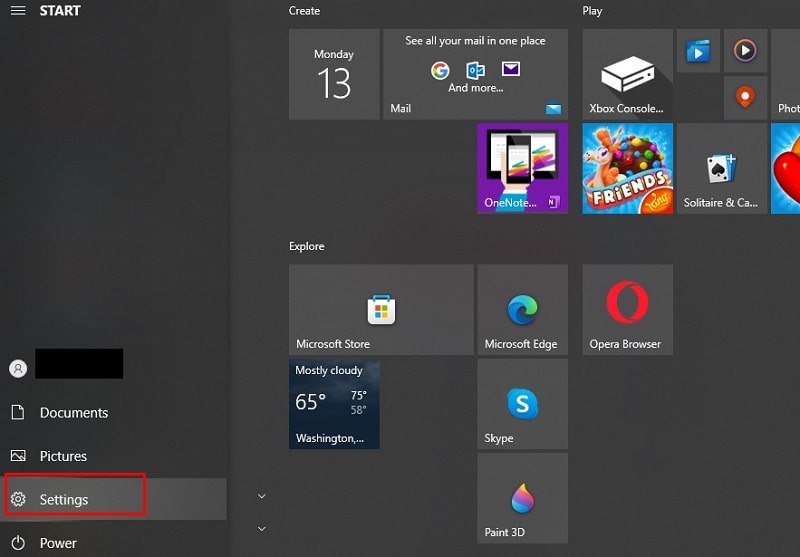The height and width of the screenshot is (557, 800).
Task: Open the Groove Music tile
Action: point(745,50)
